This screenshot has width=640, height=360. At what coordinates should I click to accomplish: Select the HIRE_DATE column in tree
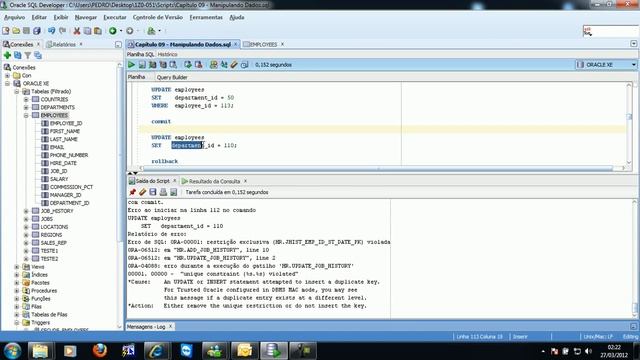tap(63, 163)
